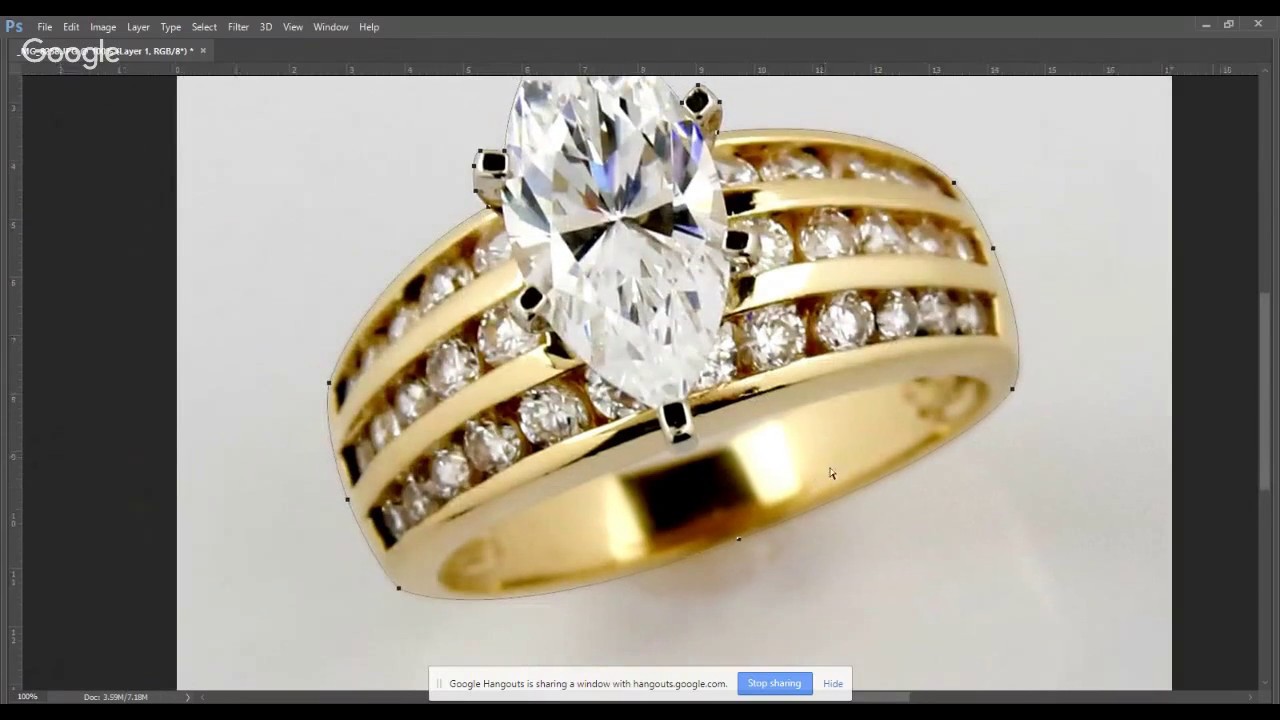This screenshot has width=1280, height=720.
Task: Click the scroll-left arrow in status bar
Action: [203, 697]
